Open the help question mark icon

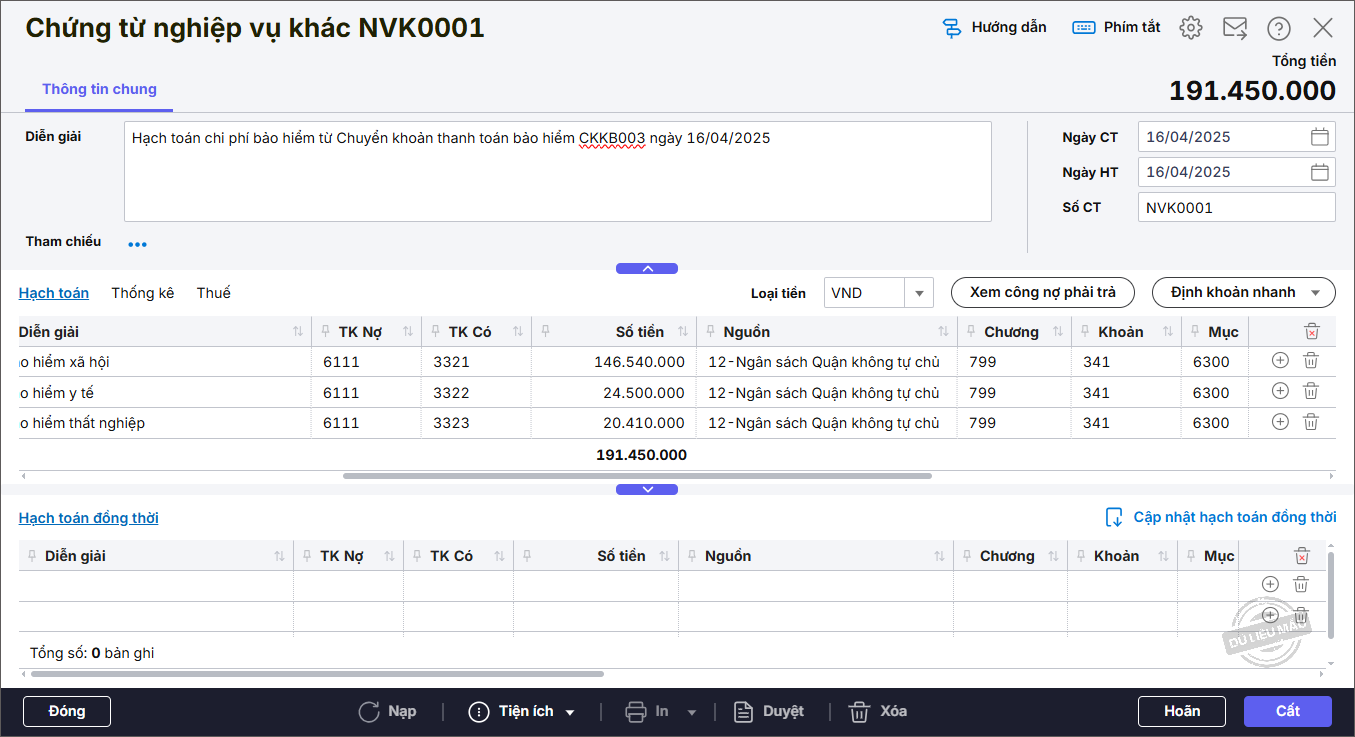(1279, 28)
